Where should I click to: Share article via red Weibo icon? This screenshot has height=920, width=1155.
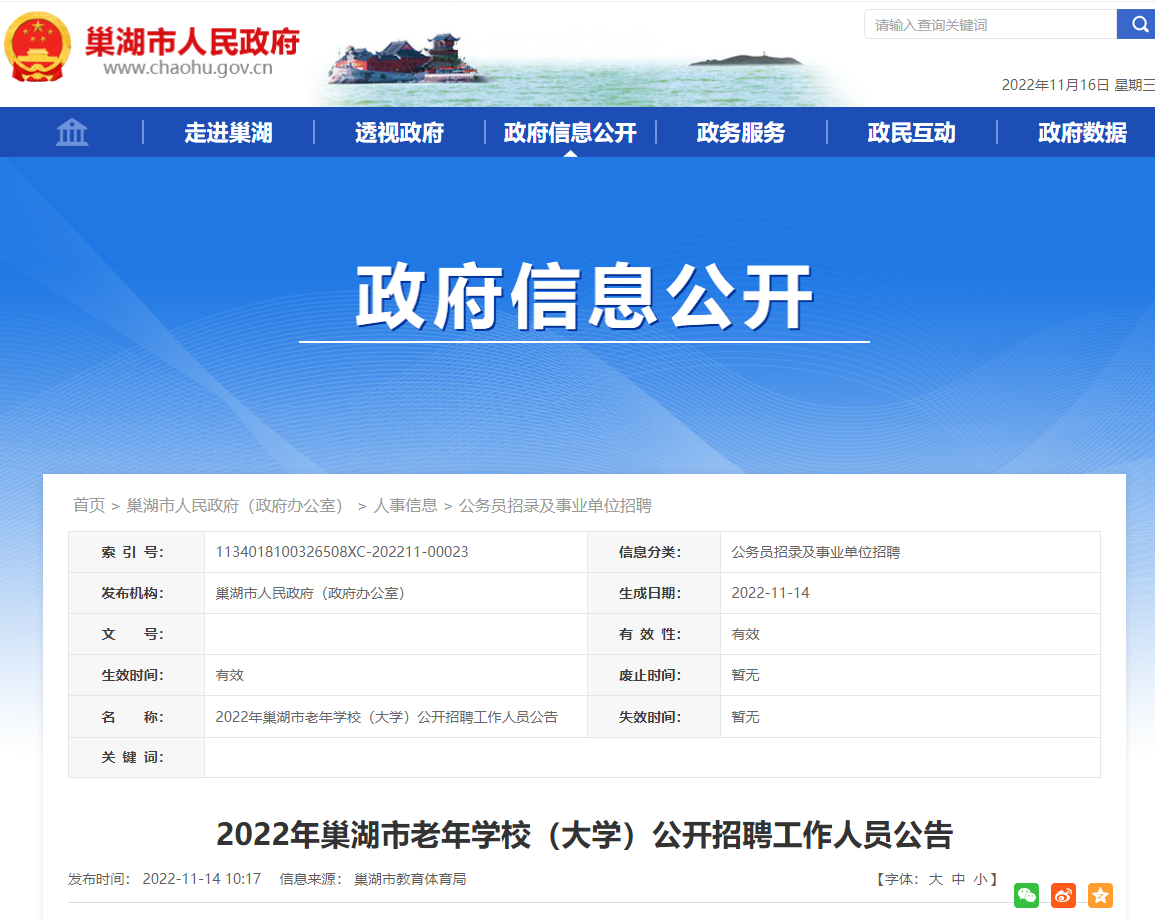(x=1063, y=895)
